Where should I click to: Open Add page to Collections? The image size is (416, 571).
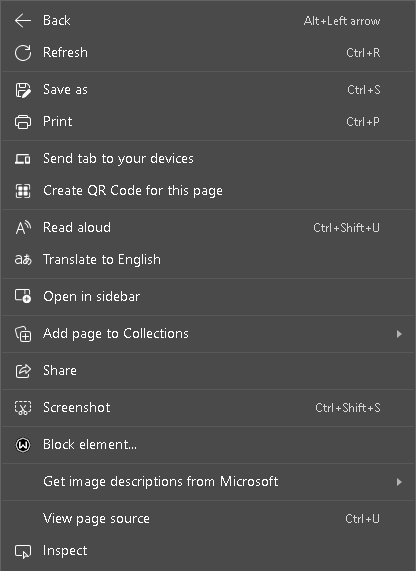[208, 334]
